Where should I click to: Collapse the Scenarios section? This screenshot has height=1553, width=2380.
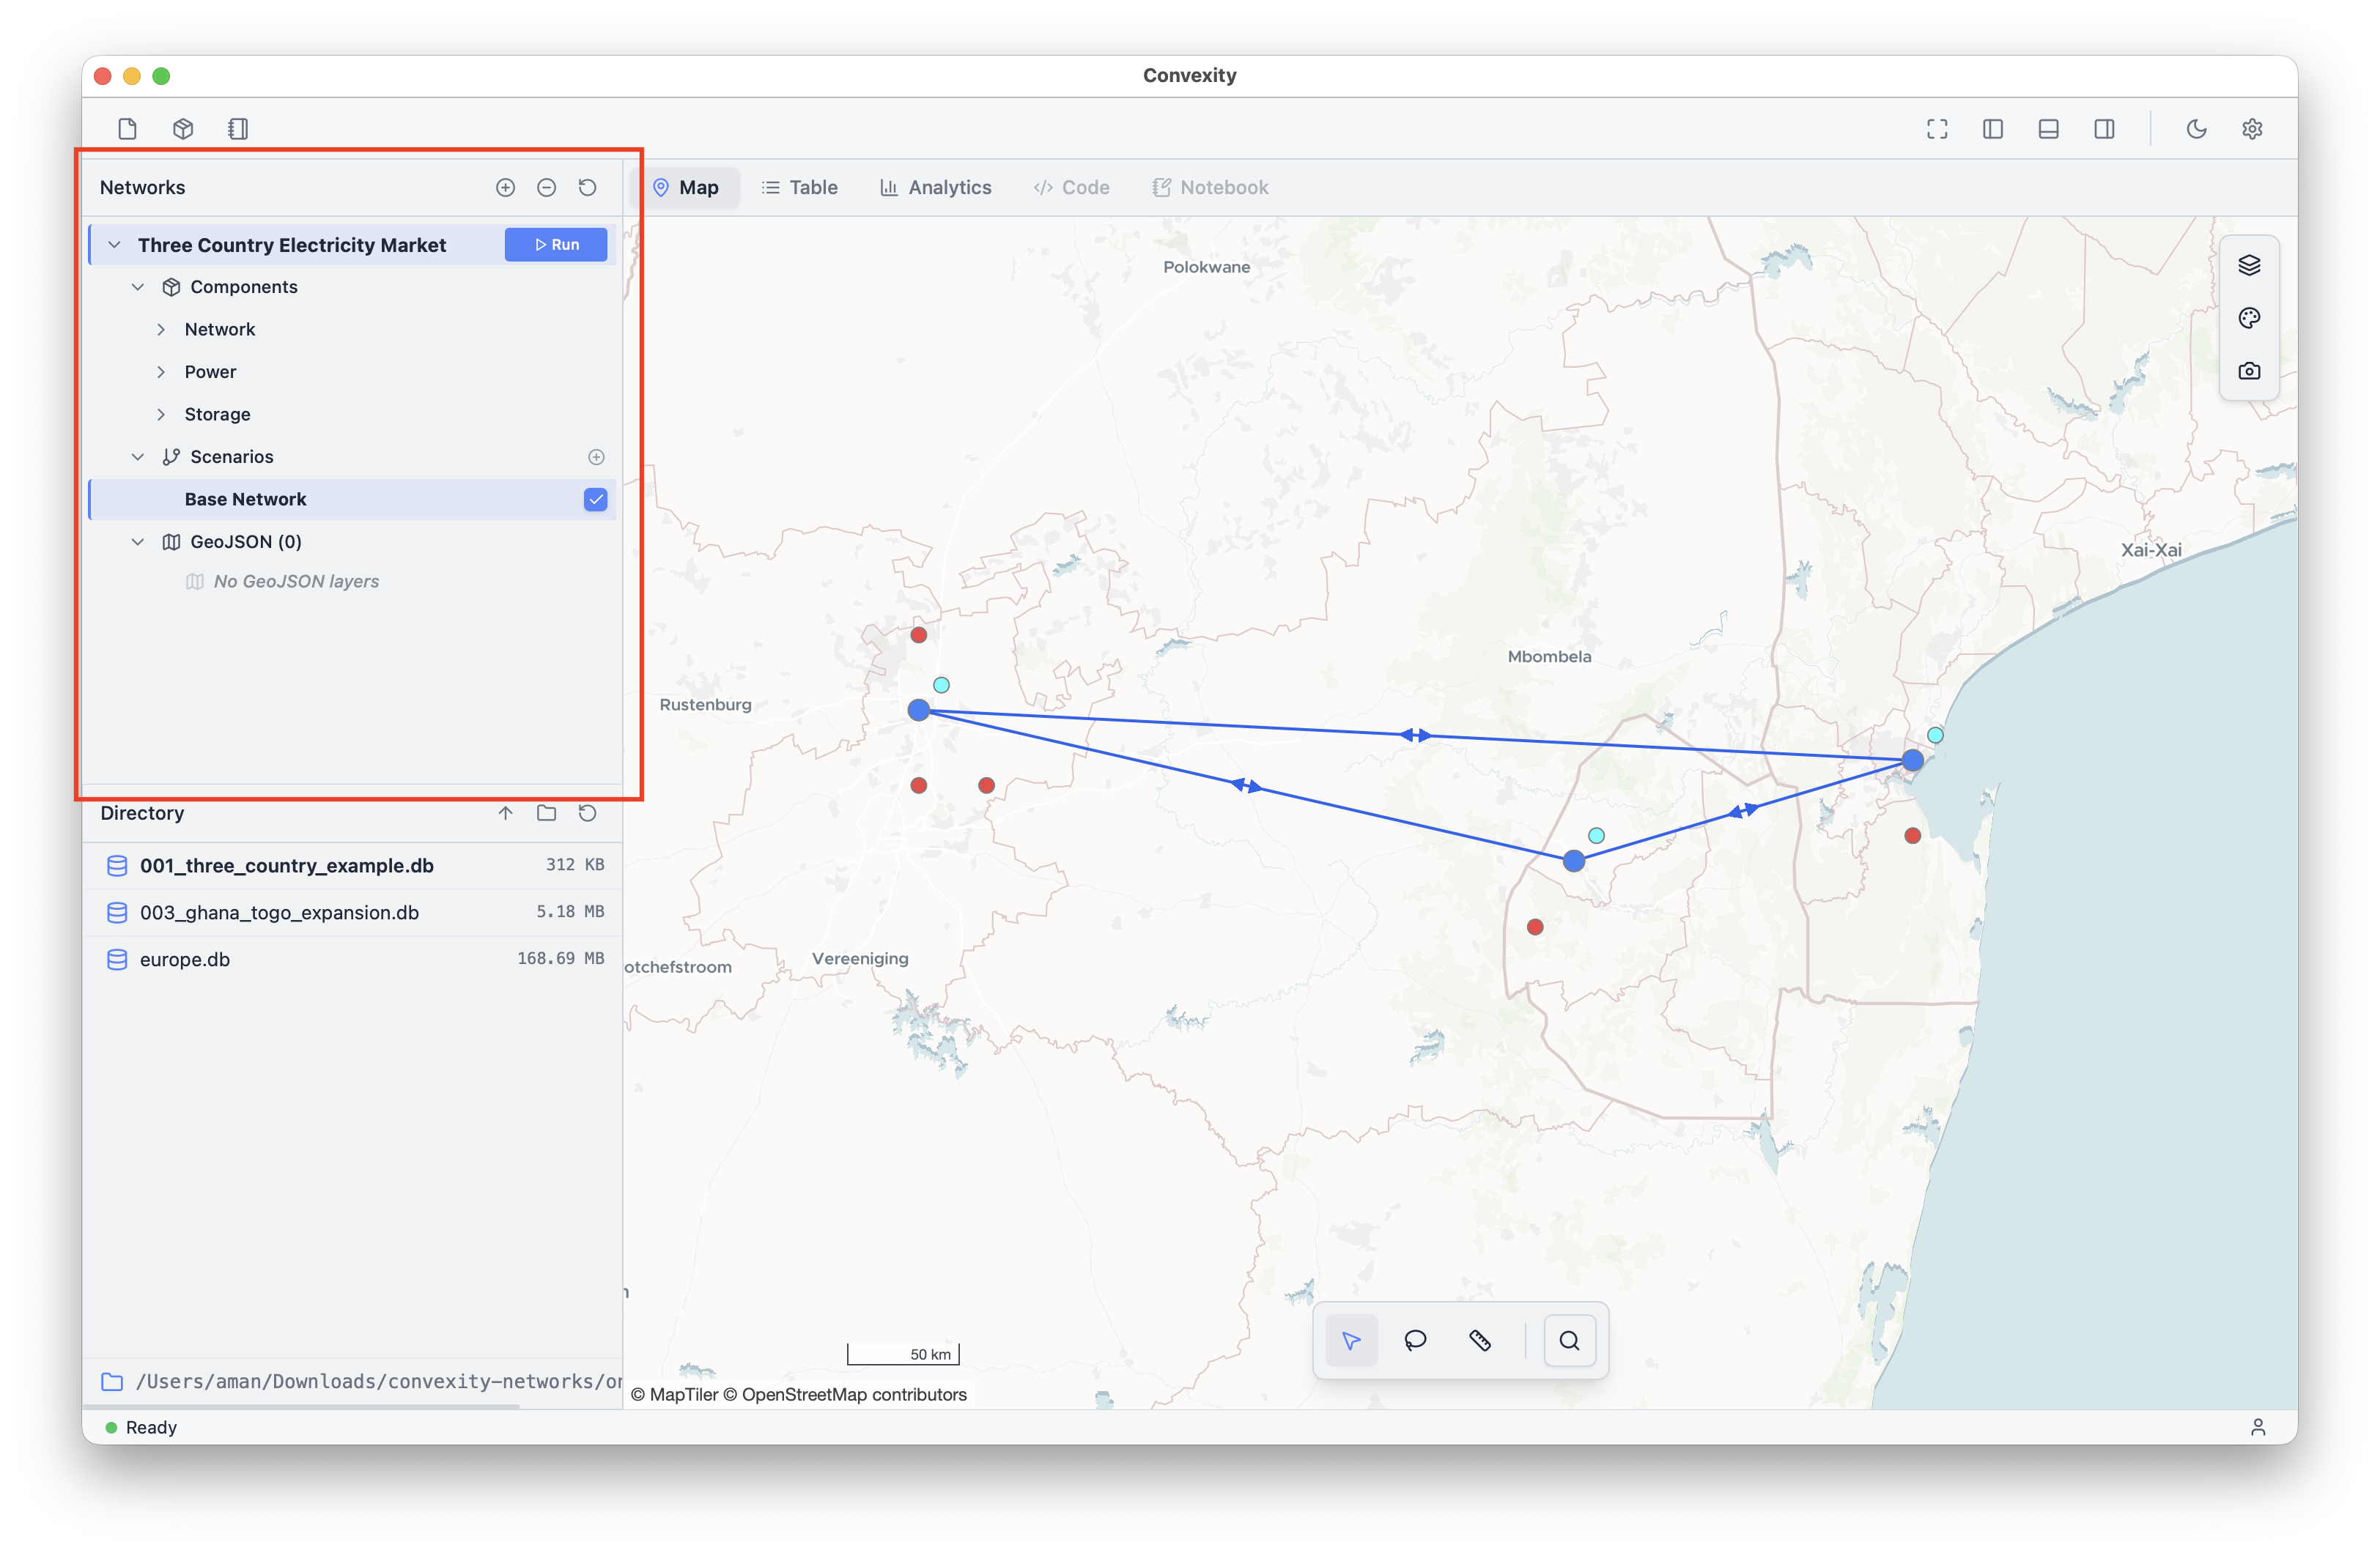pyautogui.click(x=138, y=456)
